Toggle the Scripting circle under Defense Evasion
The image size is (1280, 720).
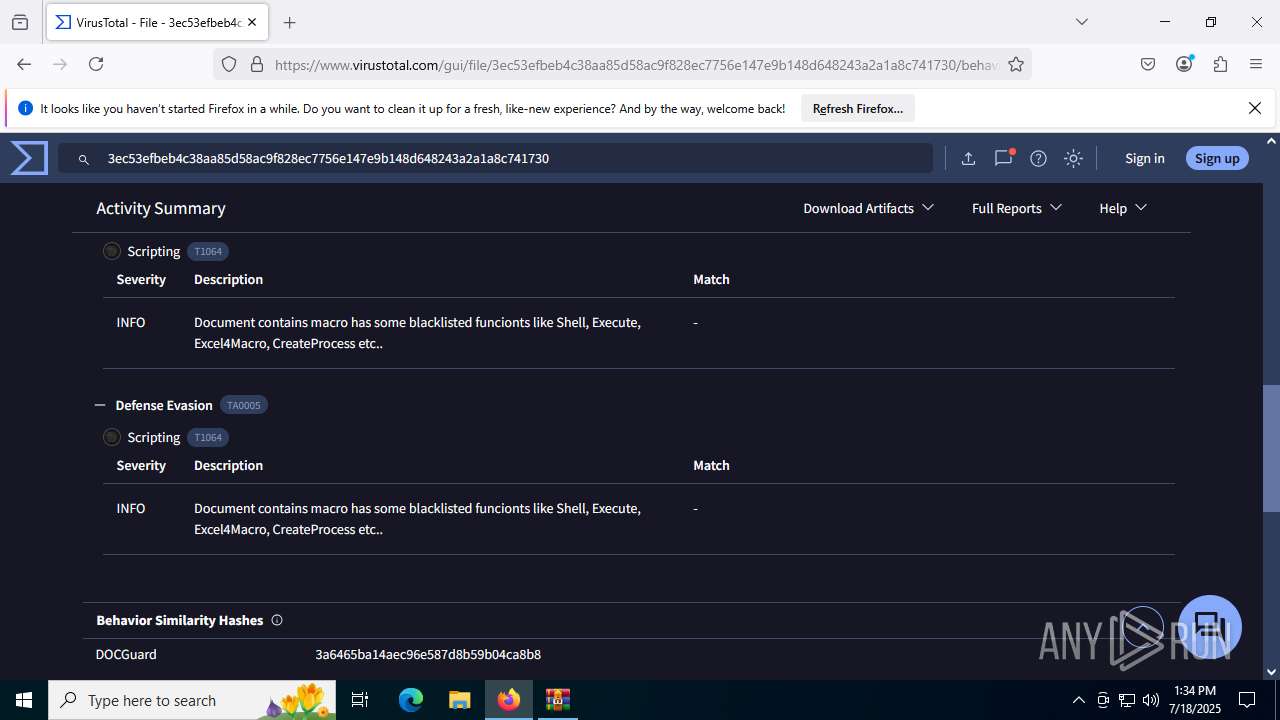pos(112,437)
